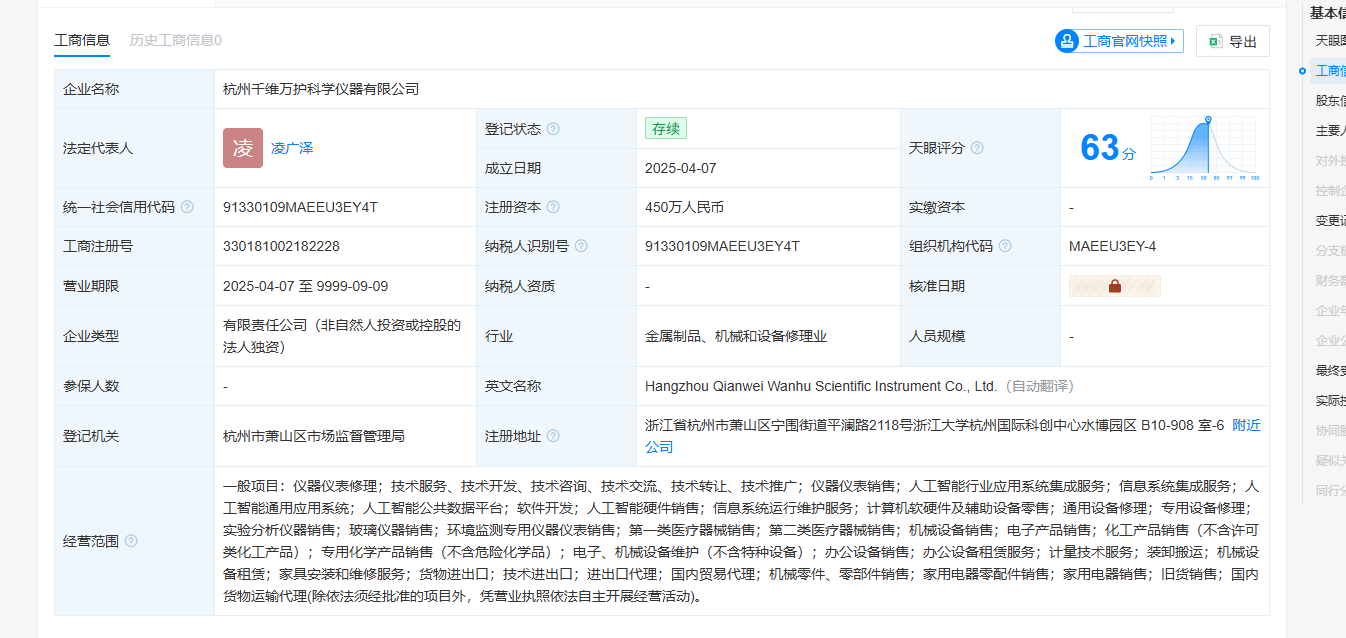The width and height of the screenshot is (1346, 638).
Task: Jump to 主要人员 section in sidebar
Action: point(1330,130)
